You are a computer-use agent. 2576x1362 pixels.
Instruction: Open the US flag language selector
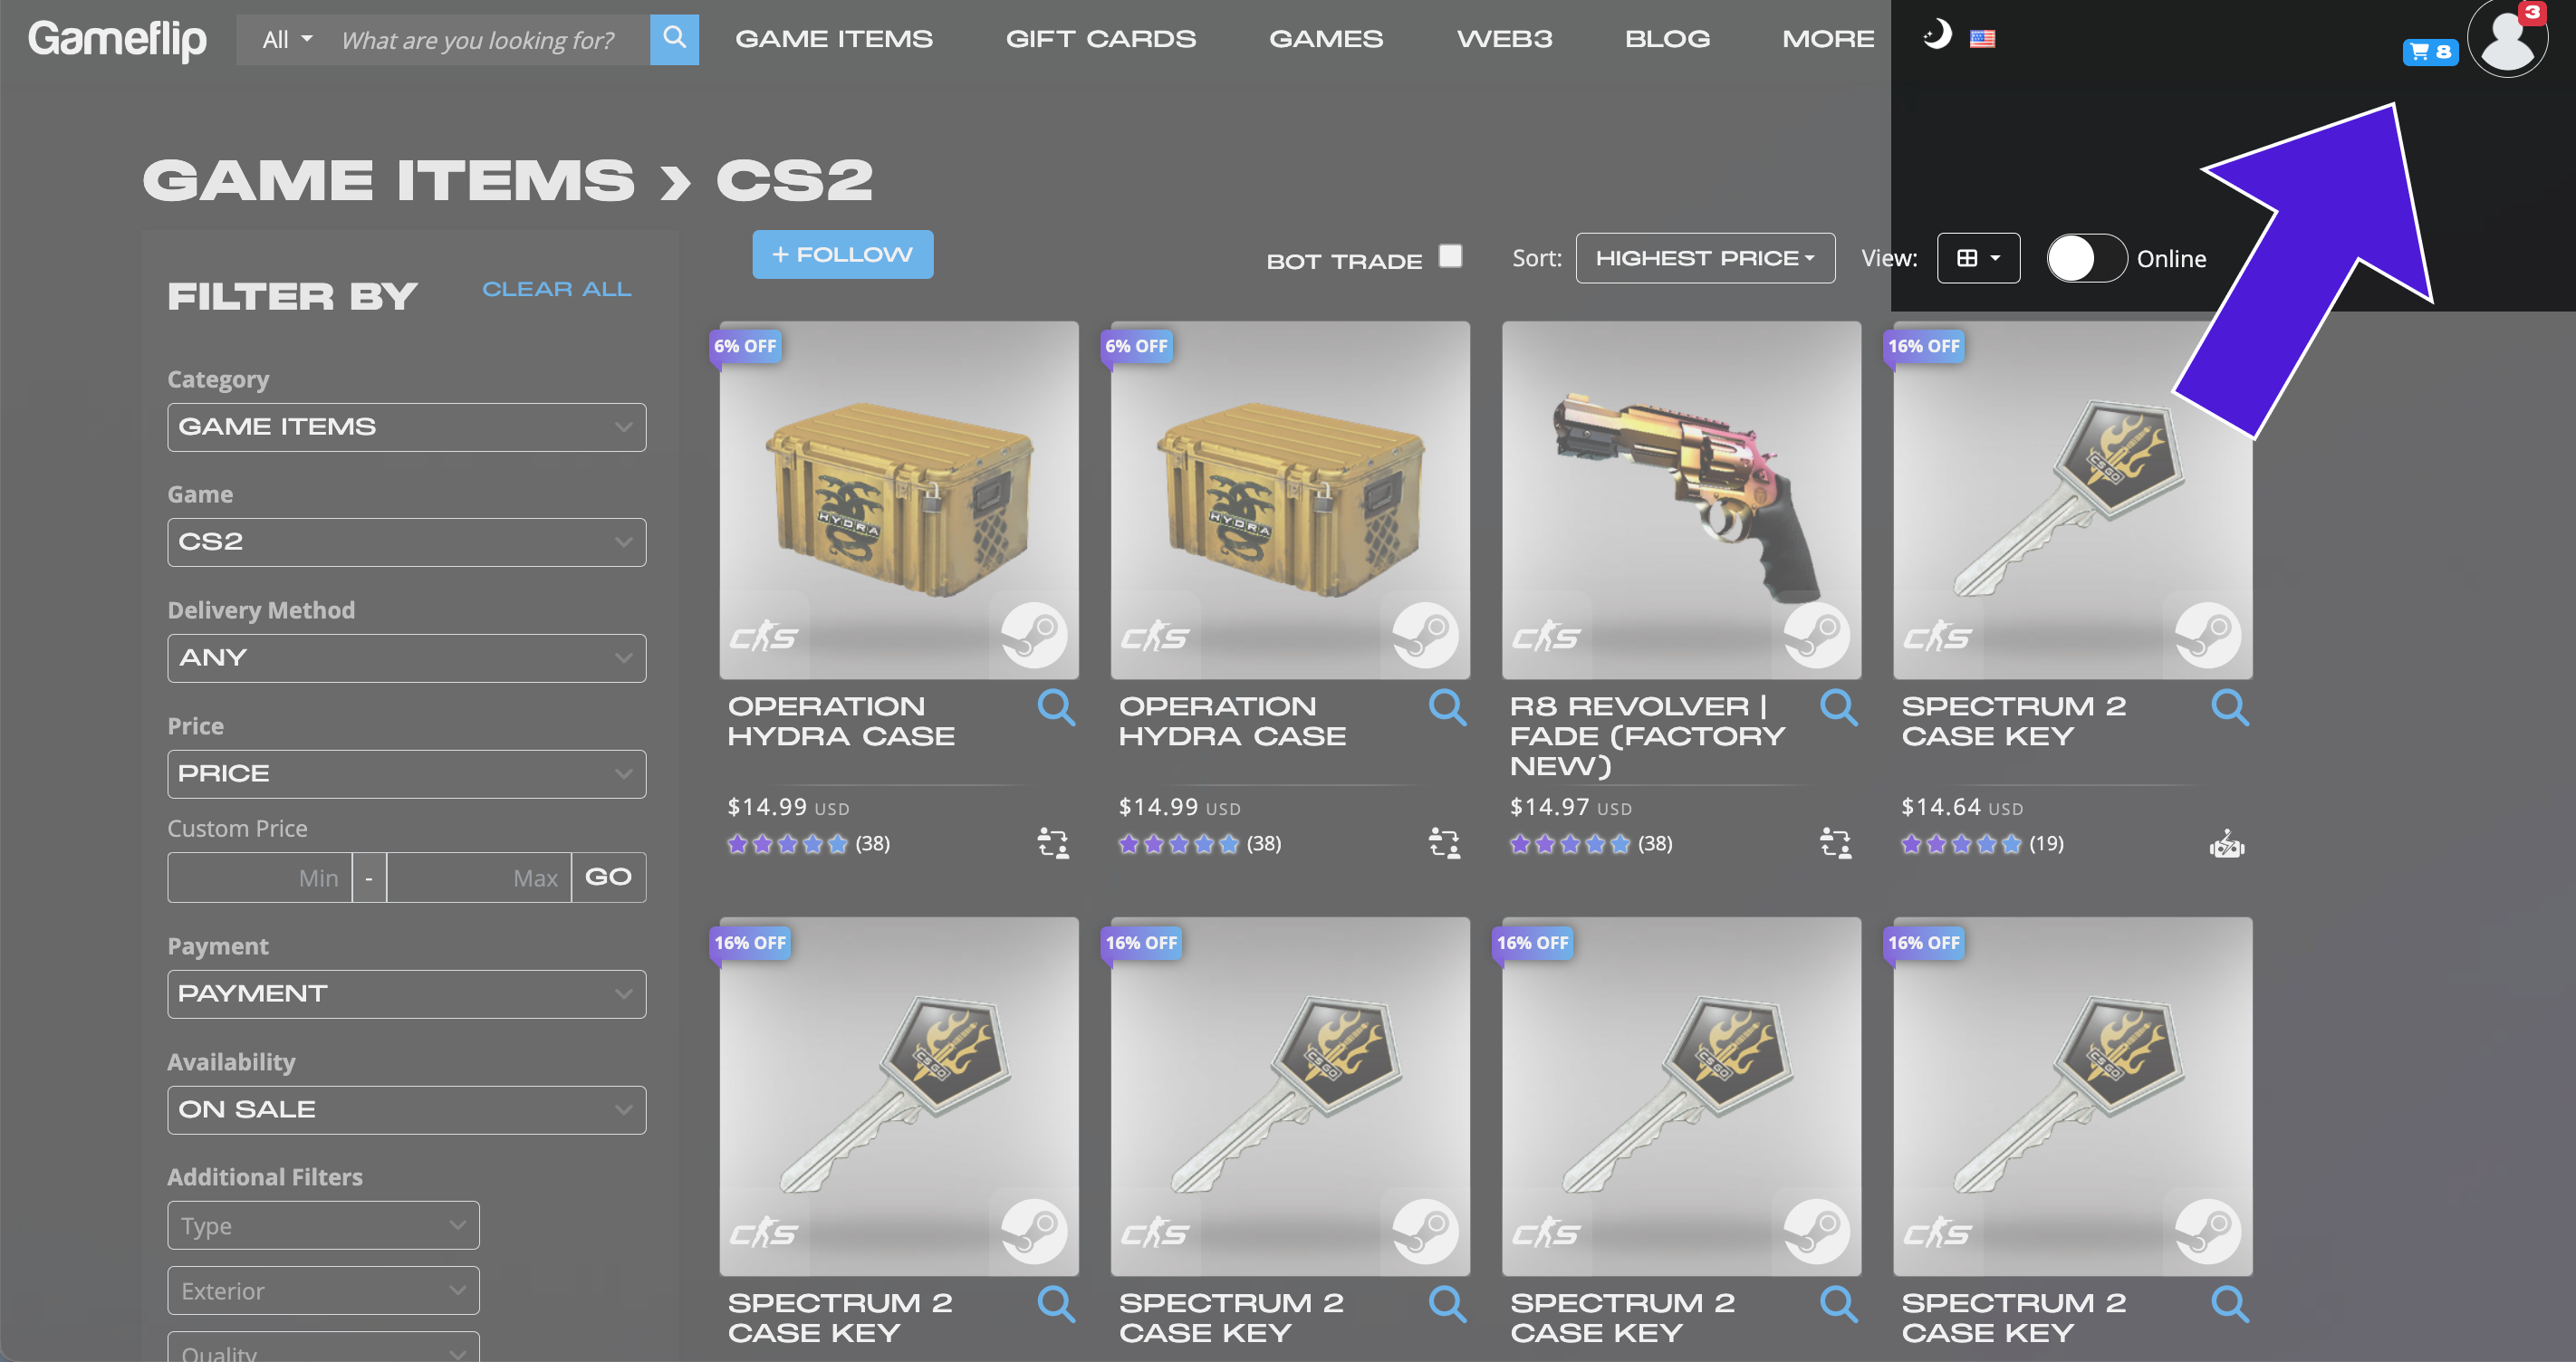coord(1982,39)
